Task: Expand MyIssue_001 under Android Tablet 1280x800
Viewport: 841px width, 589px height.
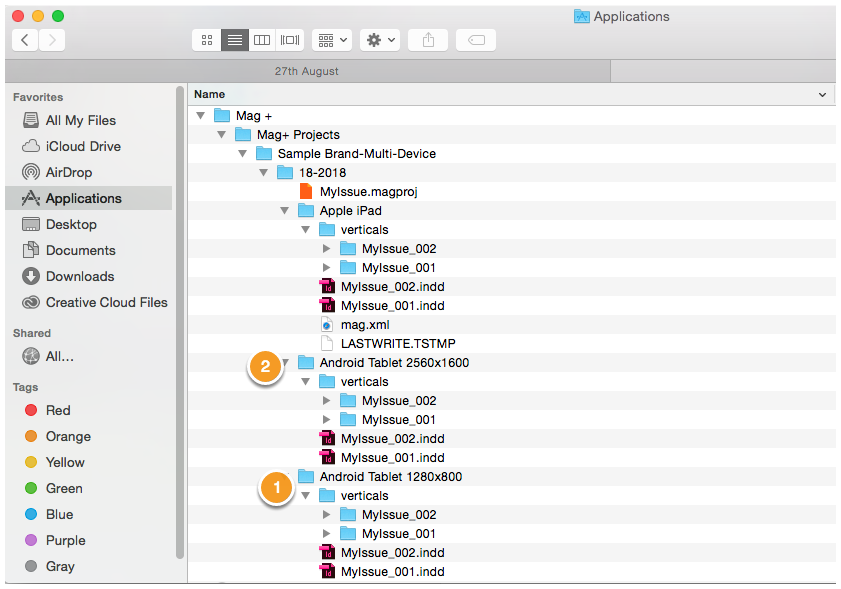Action: [x=326, y=534]
